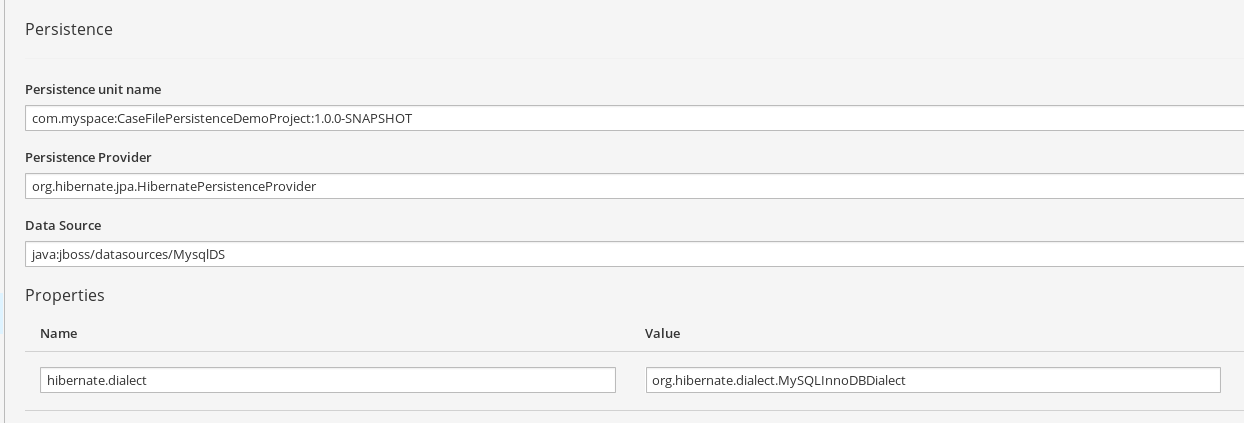Click the 'Persistence unit name' label
This screenshot has width=1244, height=423.
(x=93, y=89)
